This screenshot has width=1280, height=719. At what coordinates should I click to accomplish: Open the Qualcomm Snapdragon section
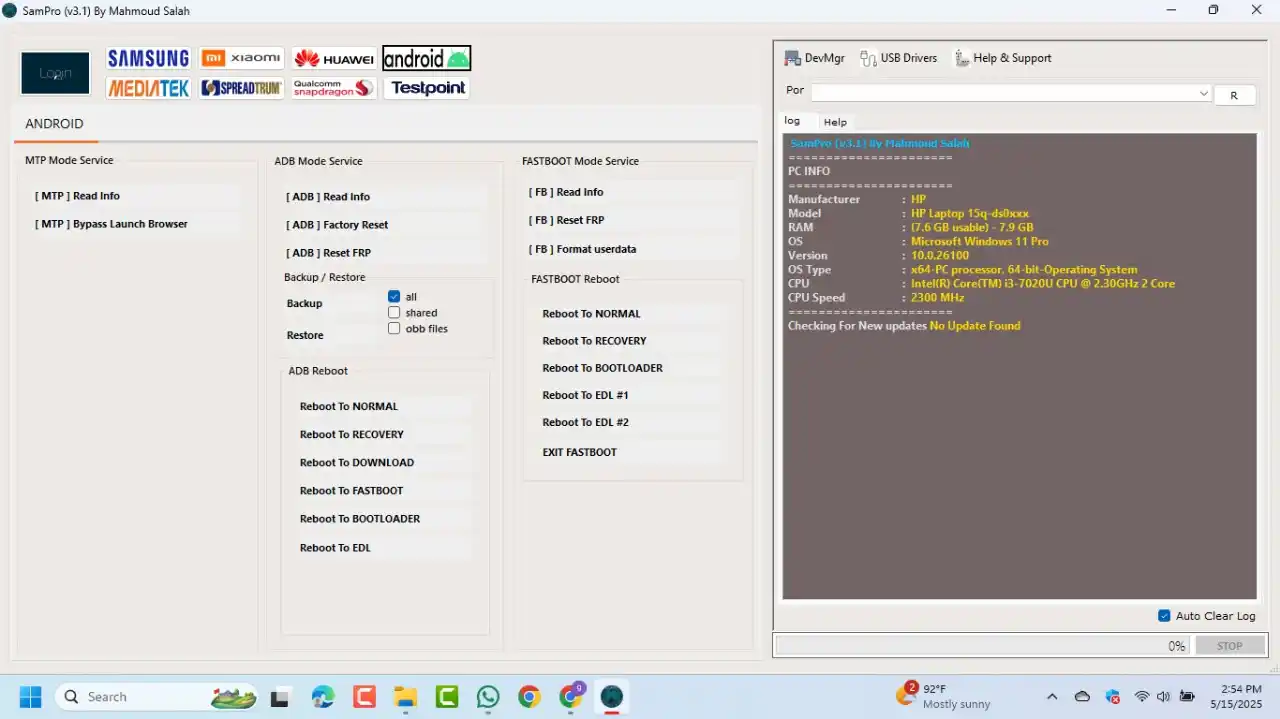334,88
